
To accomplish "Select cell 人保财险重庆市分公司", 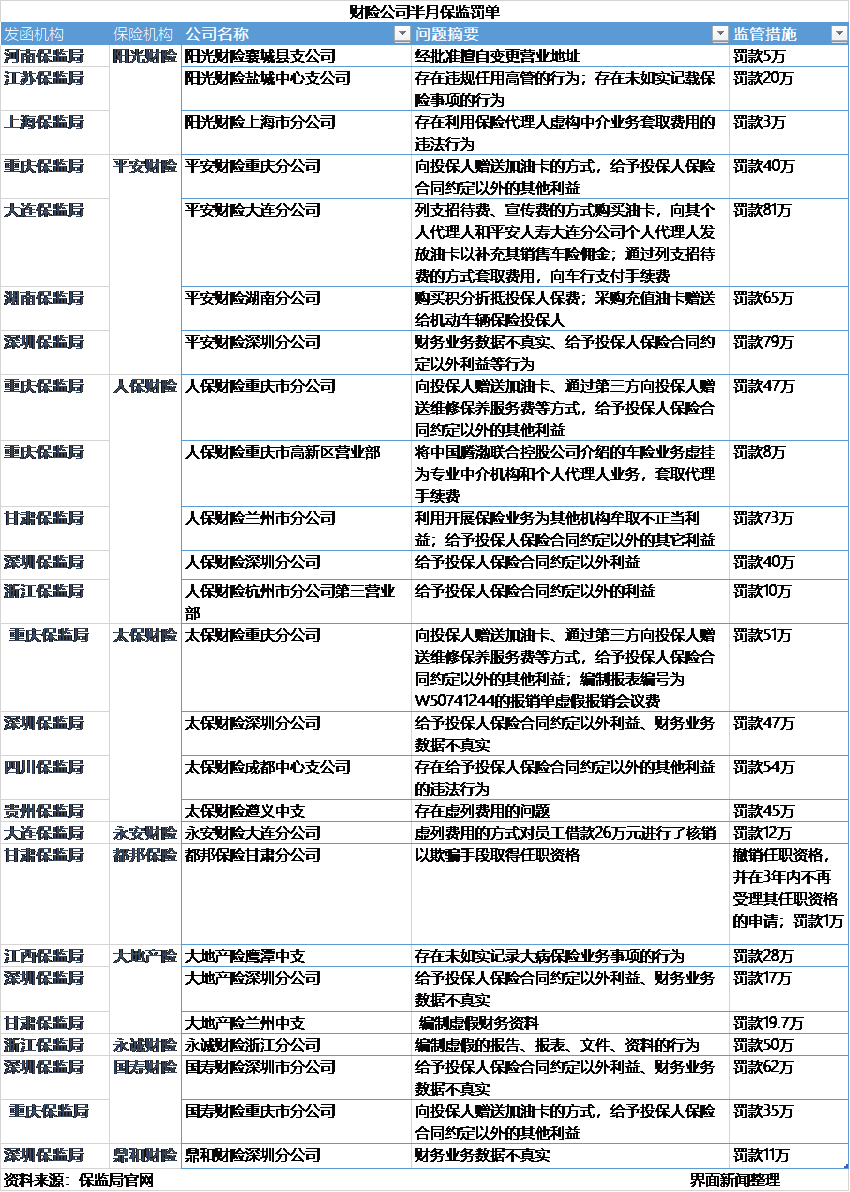I will 297,407.
